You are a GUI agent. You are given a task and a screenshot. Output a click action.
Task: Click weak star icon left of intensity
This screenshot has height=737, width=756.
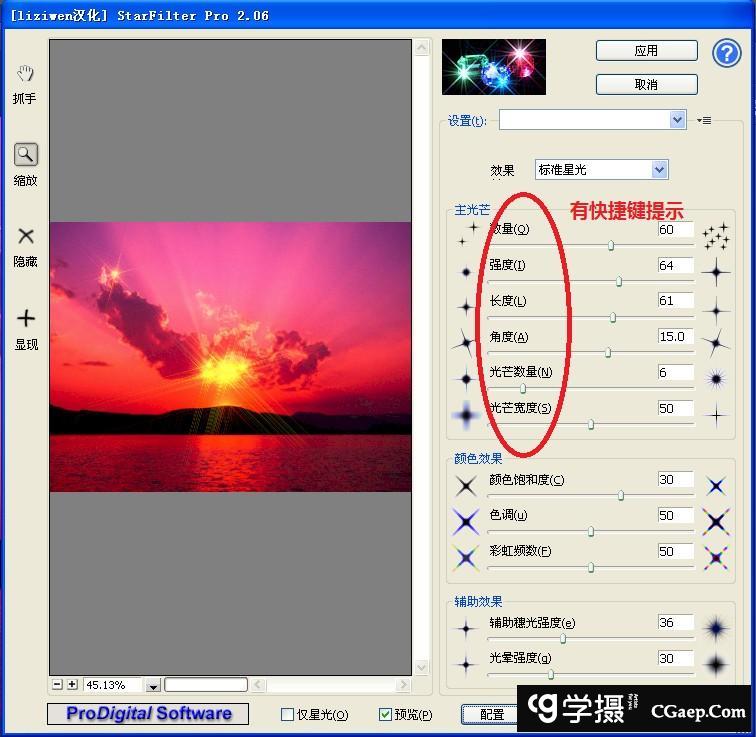(466, 272)
